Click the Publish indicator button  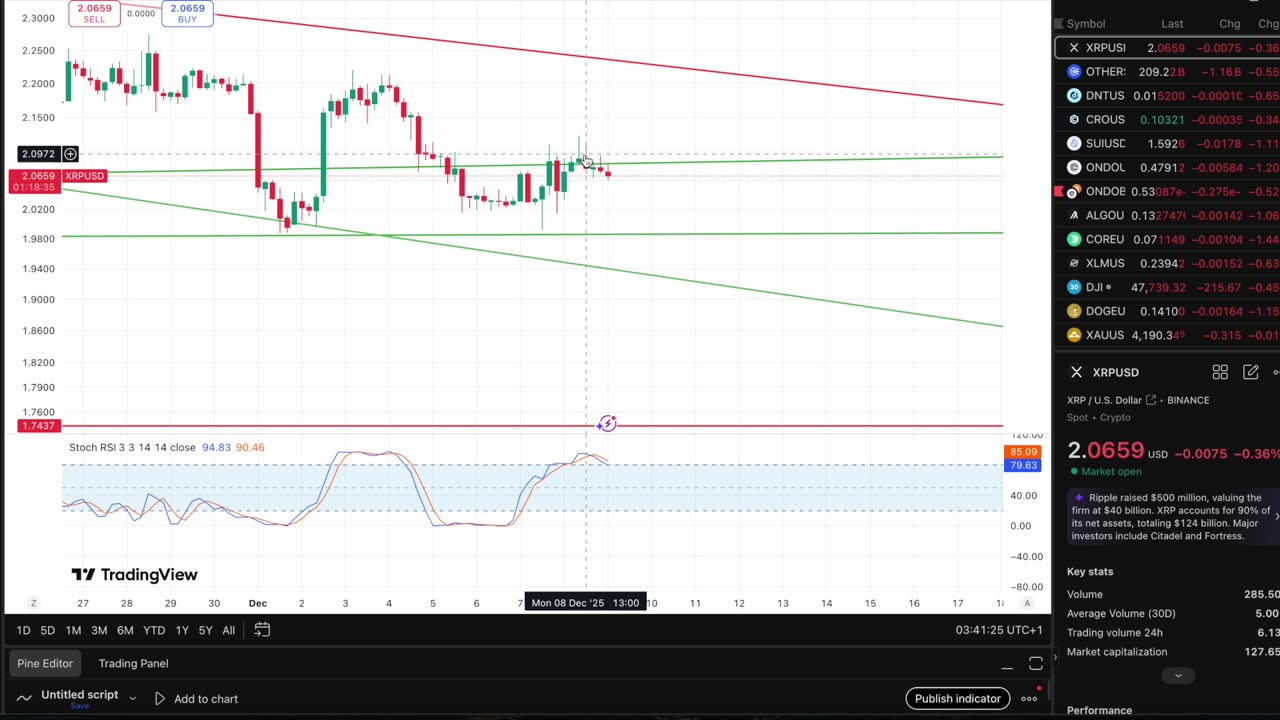point(957,699)
